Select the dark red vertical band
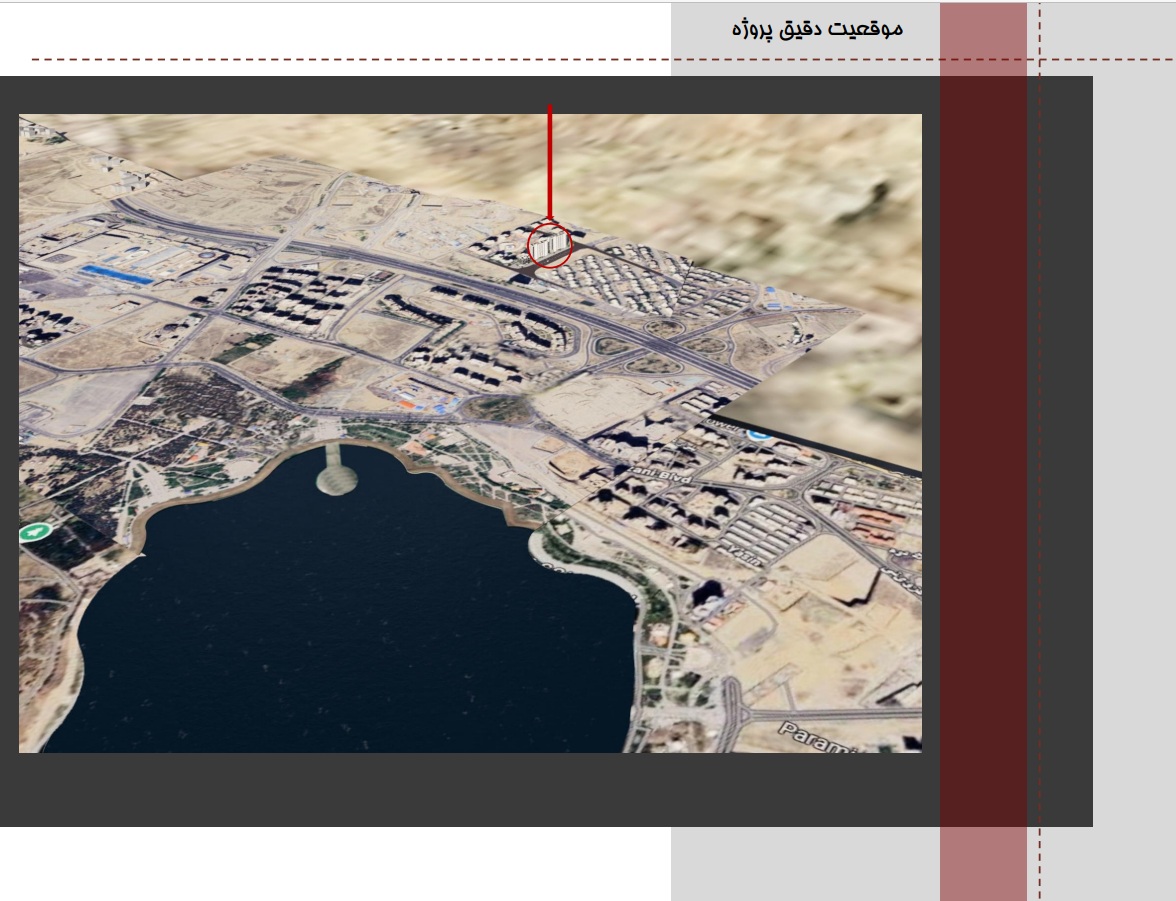1176x901 pixels. coord(983,450)
